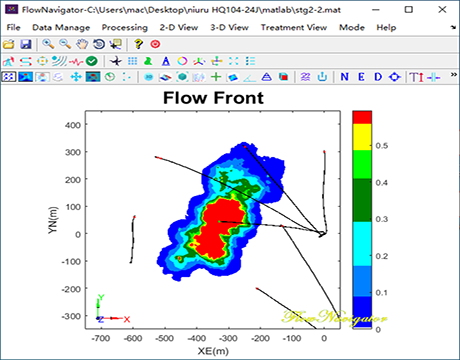
Task: Click the cyan angle measurement icon
Action: click(249, 78)
